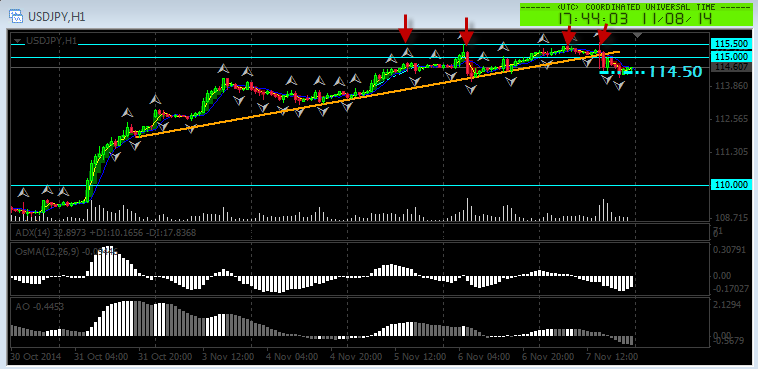The image size is (758, 369).
Task: Open the USDJPY,H1 dropdown triangle inside the chart
Action: (x=18, y=41)
